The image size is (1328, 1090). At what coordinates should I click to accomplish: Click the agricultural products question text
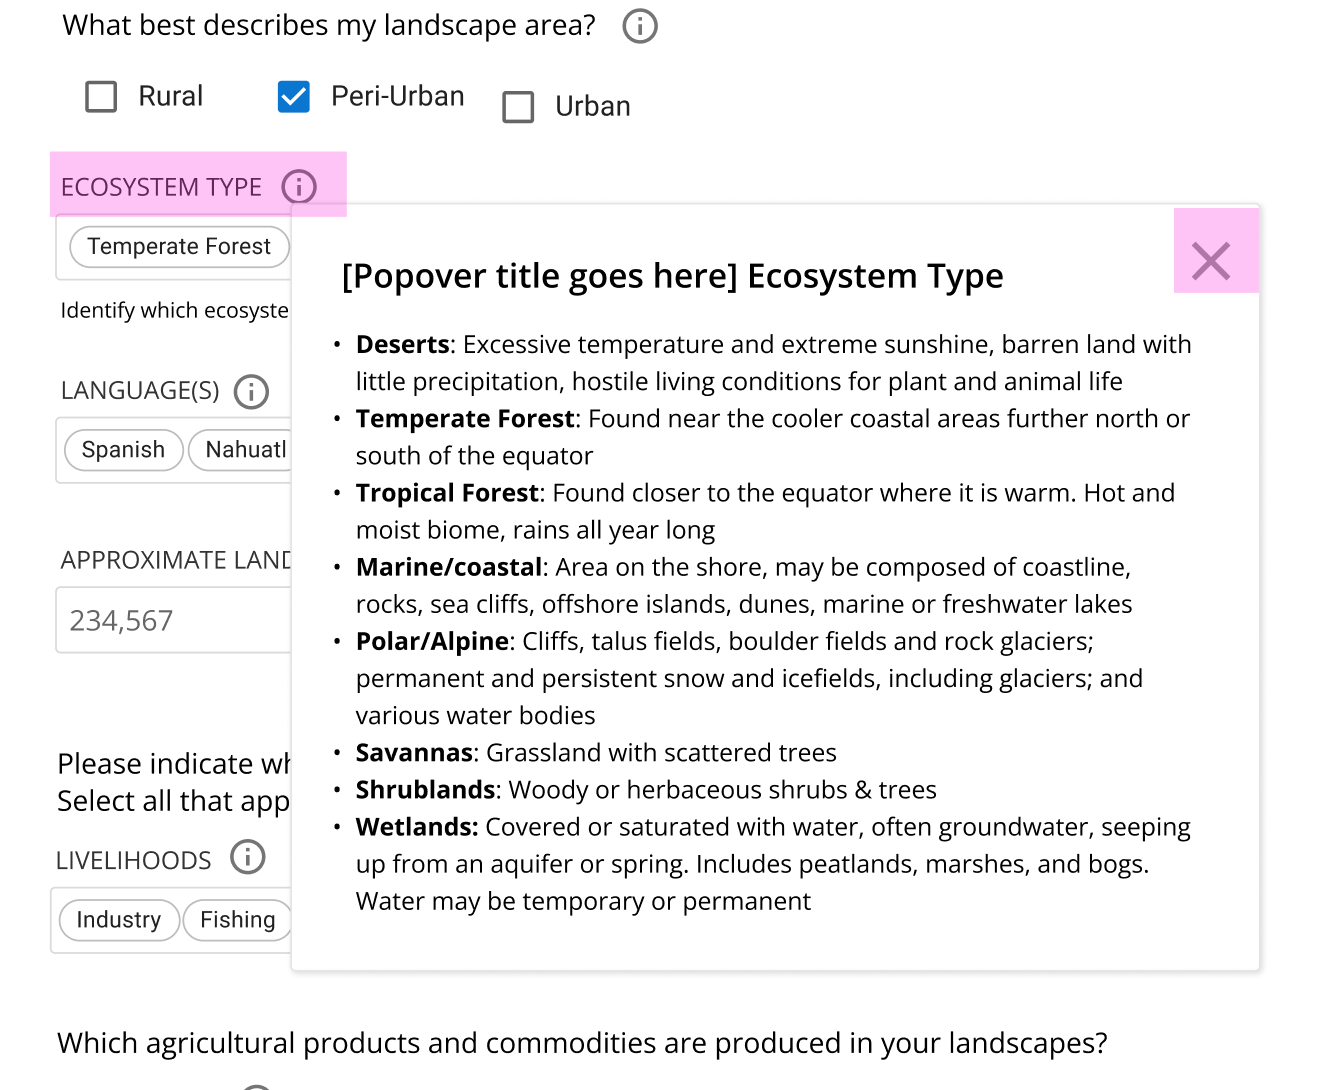(x=582, y=1043)
